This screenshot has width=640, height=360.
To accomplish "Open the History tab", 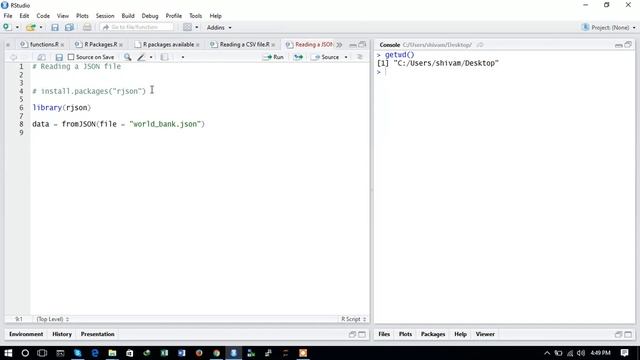I will point(62,334).
